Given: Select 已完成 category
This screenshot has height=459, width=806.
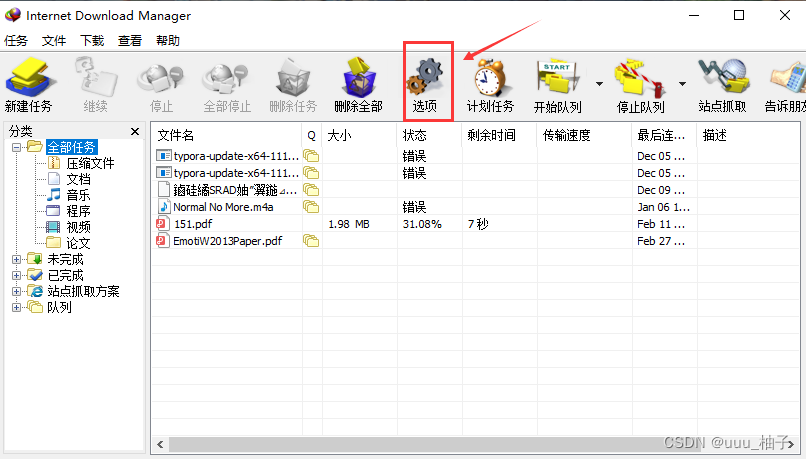Looking at the screenshot, I should (x=65, y=276).
